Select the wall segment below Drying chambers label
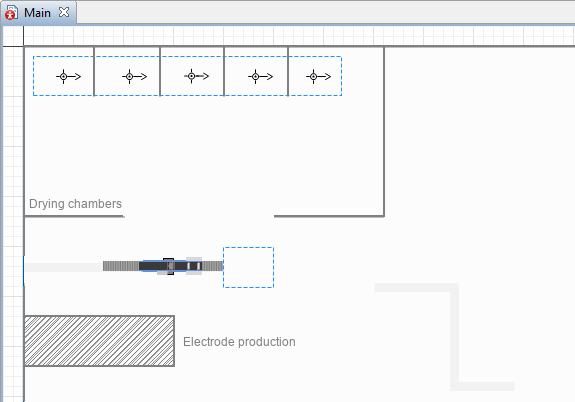Screen dimensions: 575x402 click(x=74, y=216)
